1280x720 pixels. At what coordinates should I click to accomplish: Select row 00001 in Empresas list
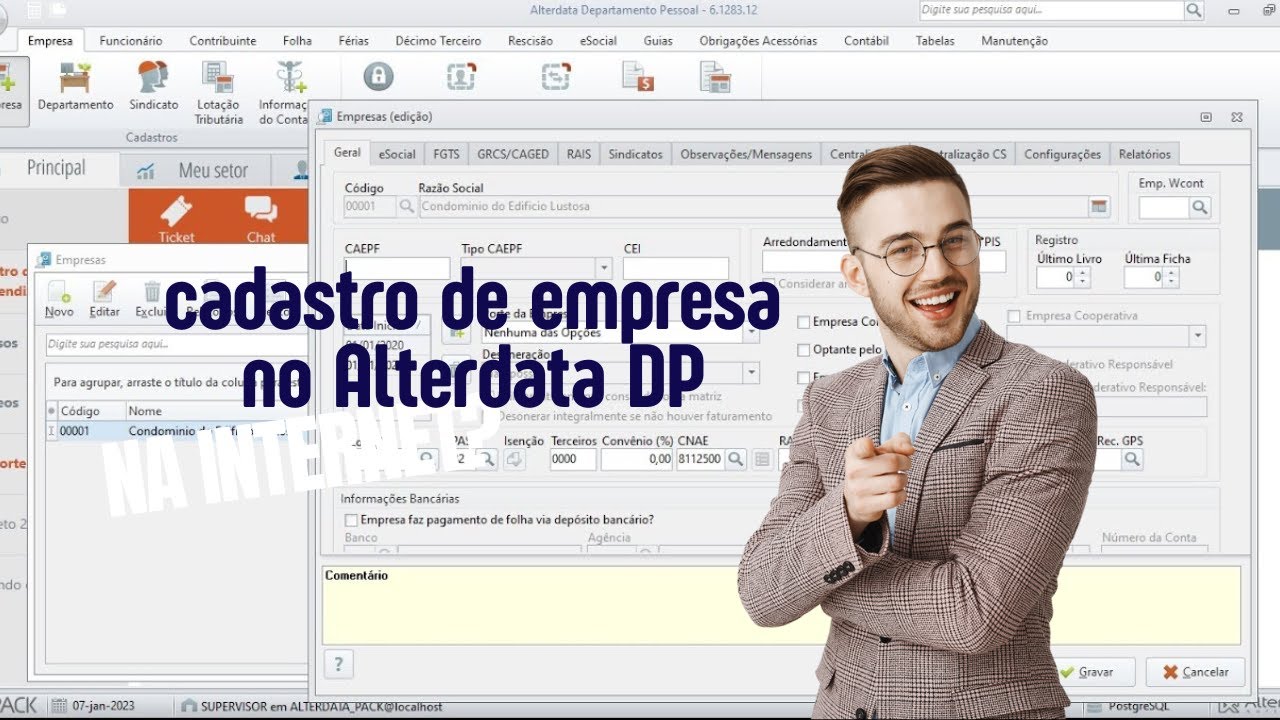tap(176, 431)
